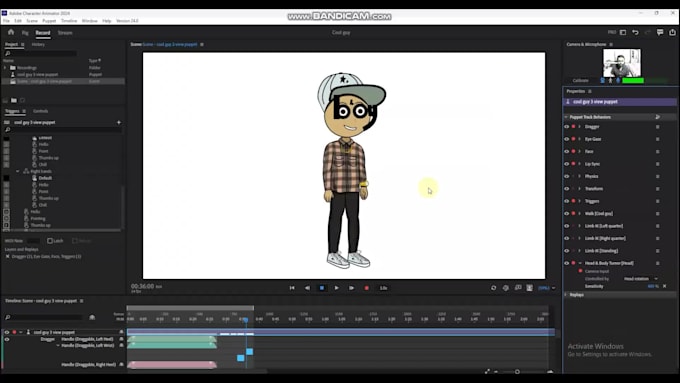Select the green Left Heel dragger take

172,339
